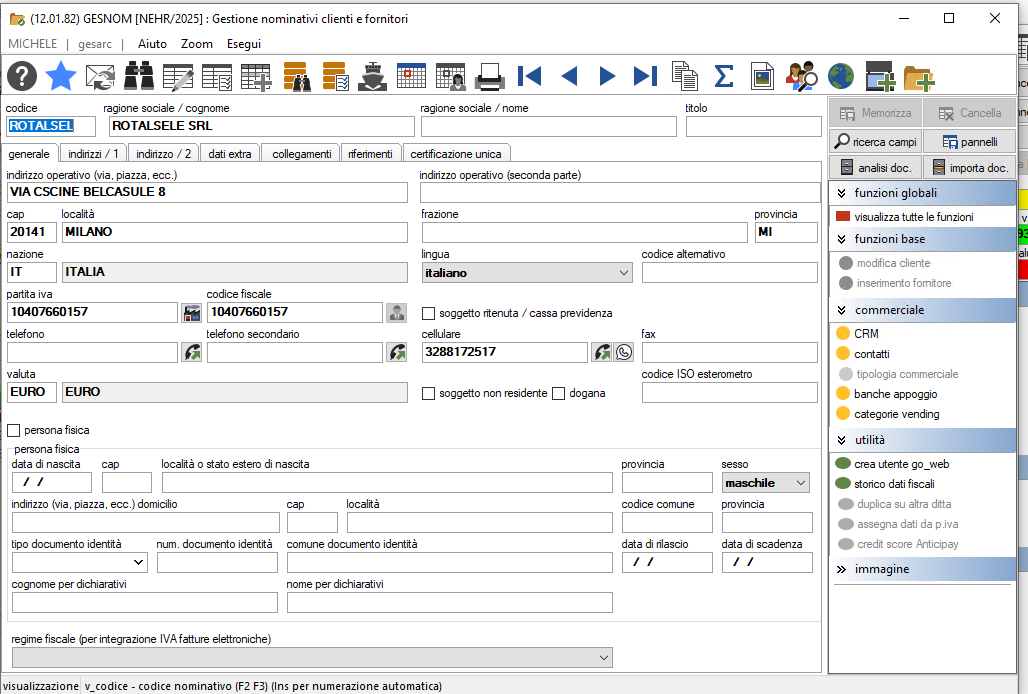
Task: Enable soggetto ritenuta / cassa previdenza checkbox
Action: (428, 313)
